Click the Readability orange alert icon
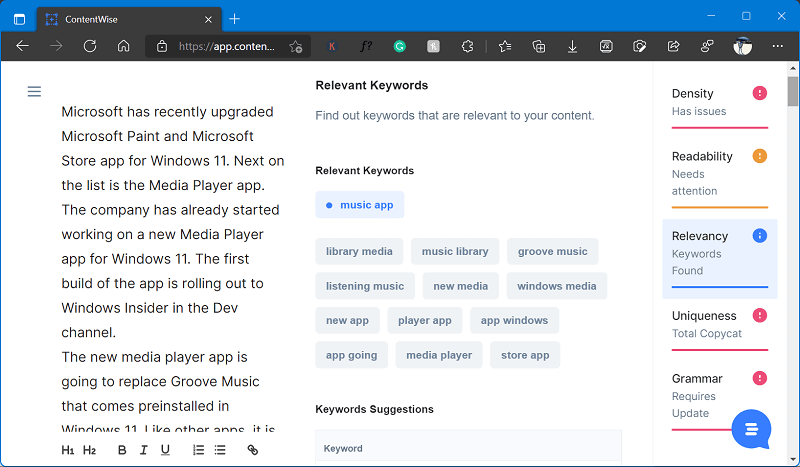Screen dimensions: 800x467 pos(760,156)
